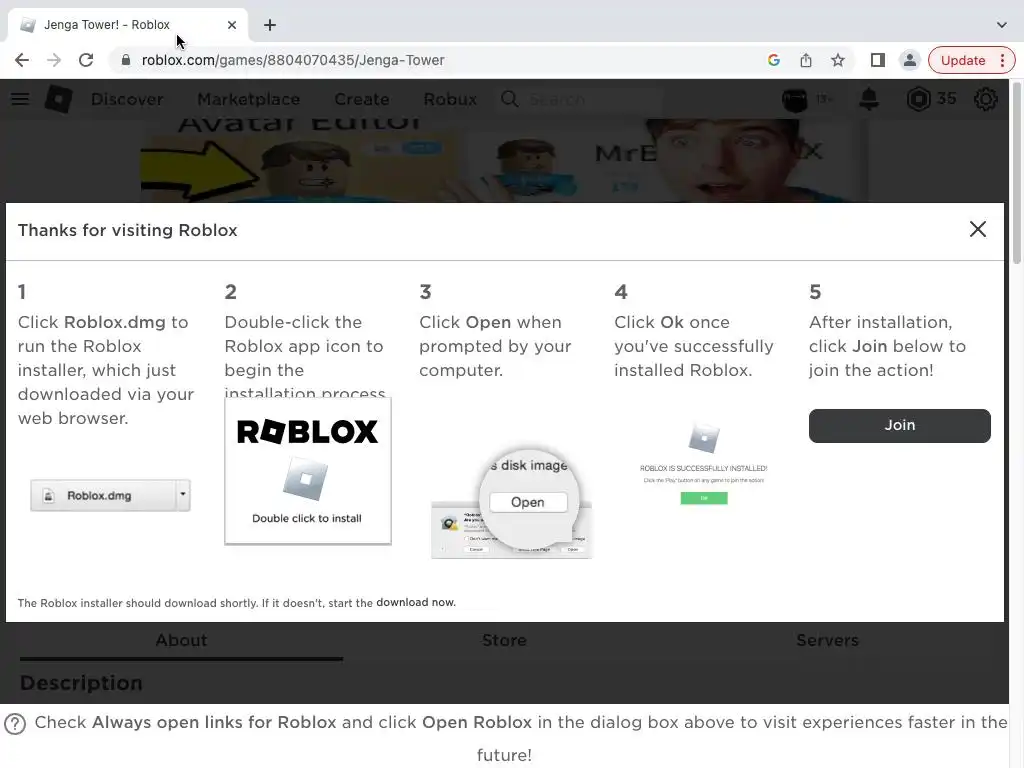Select the Jenga Tower! - Roblox tab

[127, 25]
